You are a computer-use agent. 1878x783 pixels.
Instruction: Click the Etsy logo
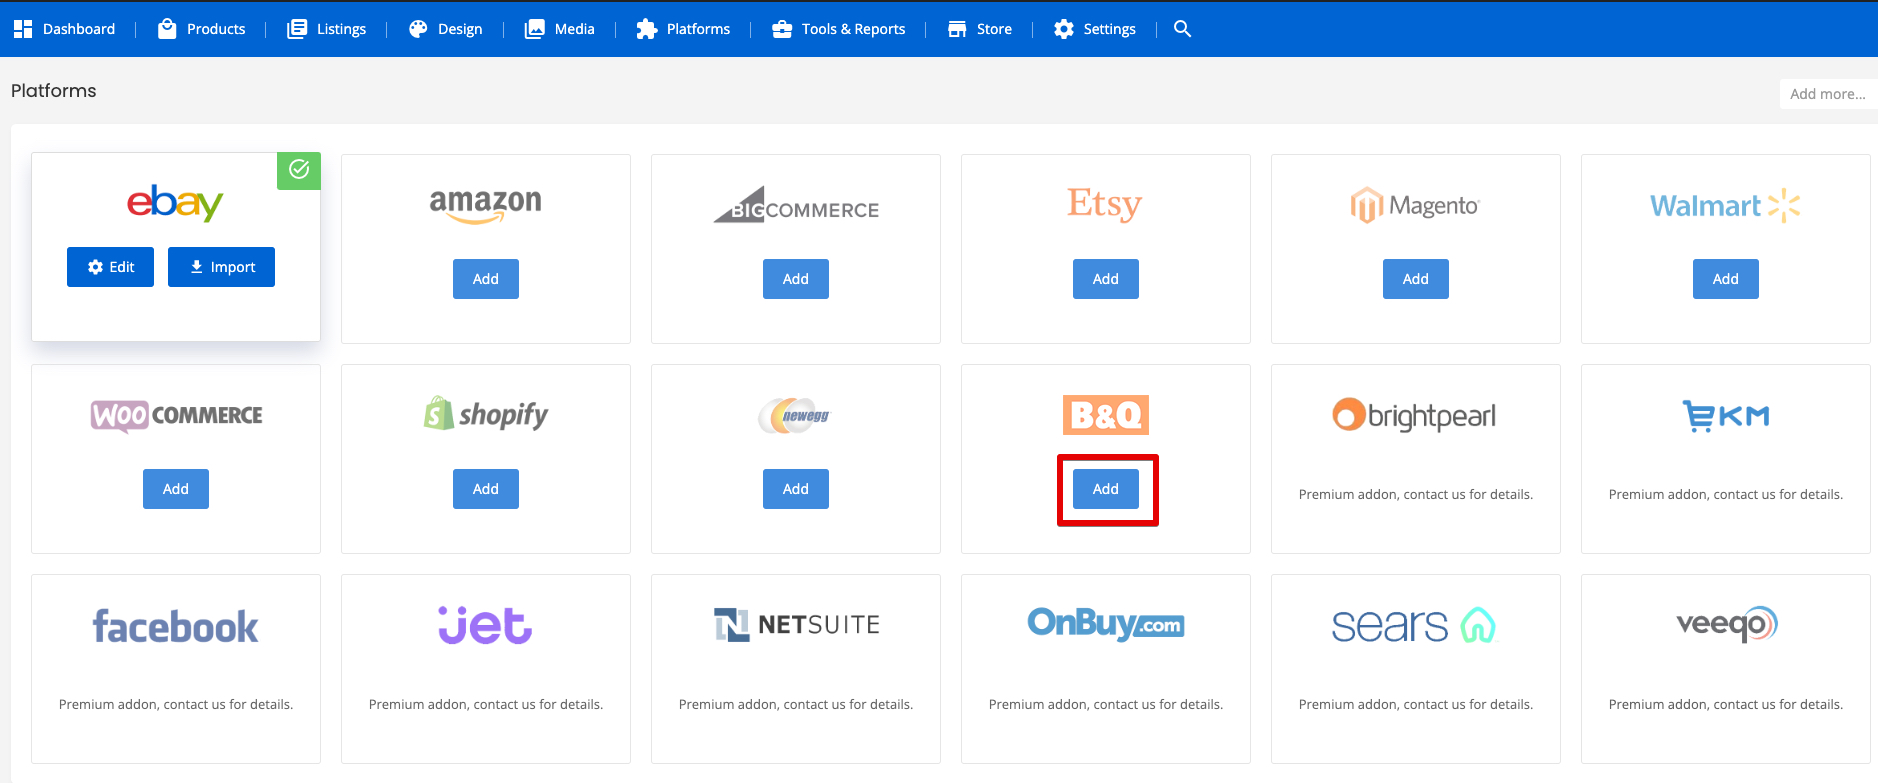[1105, 204]
